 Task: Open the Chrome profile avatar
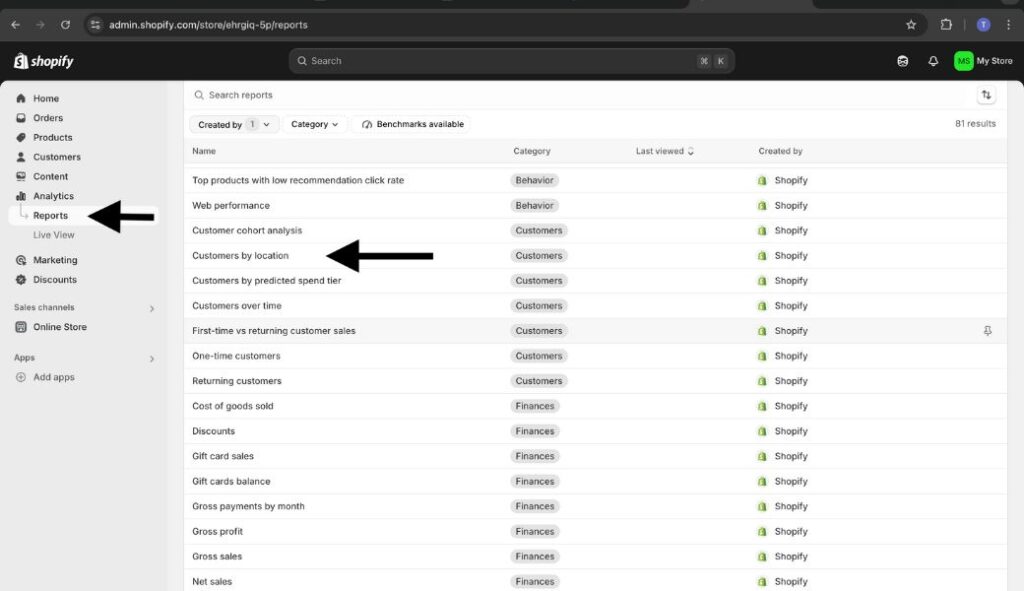(983, 25)
